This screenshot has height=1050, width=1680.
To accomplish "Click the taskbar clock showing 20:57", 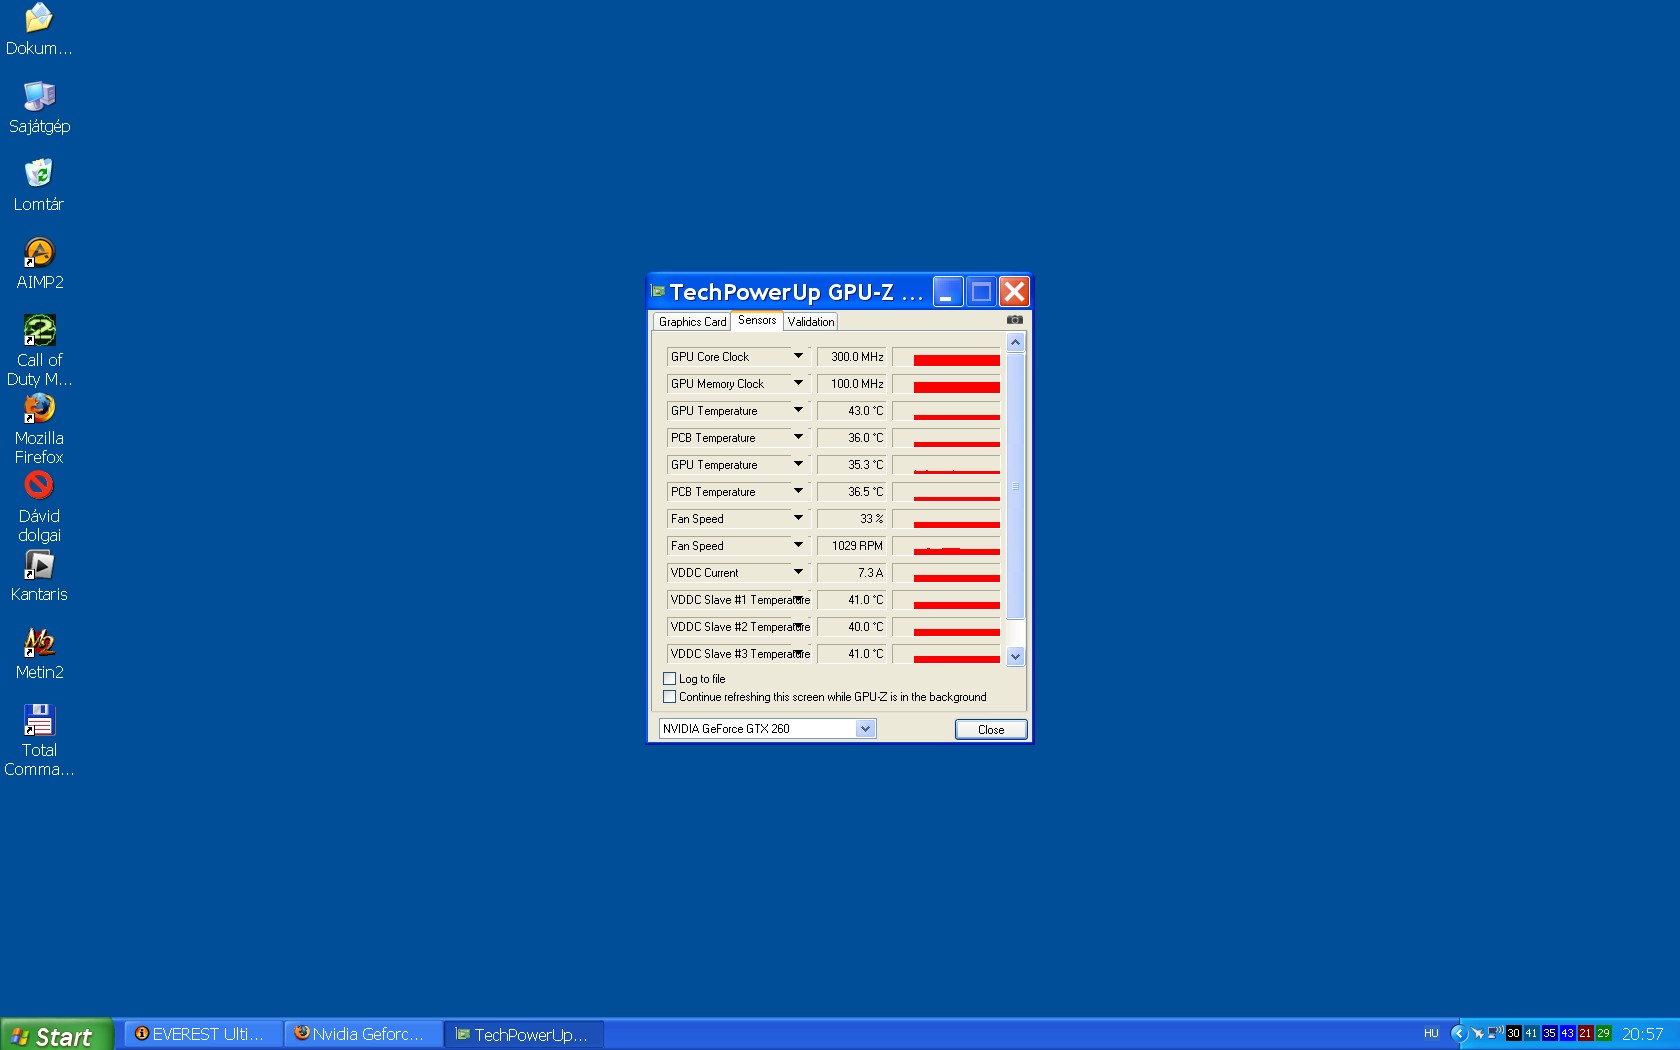I will tap(1643, 1034).
